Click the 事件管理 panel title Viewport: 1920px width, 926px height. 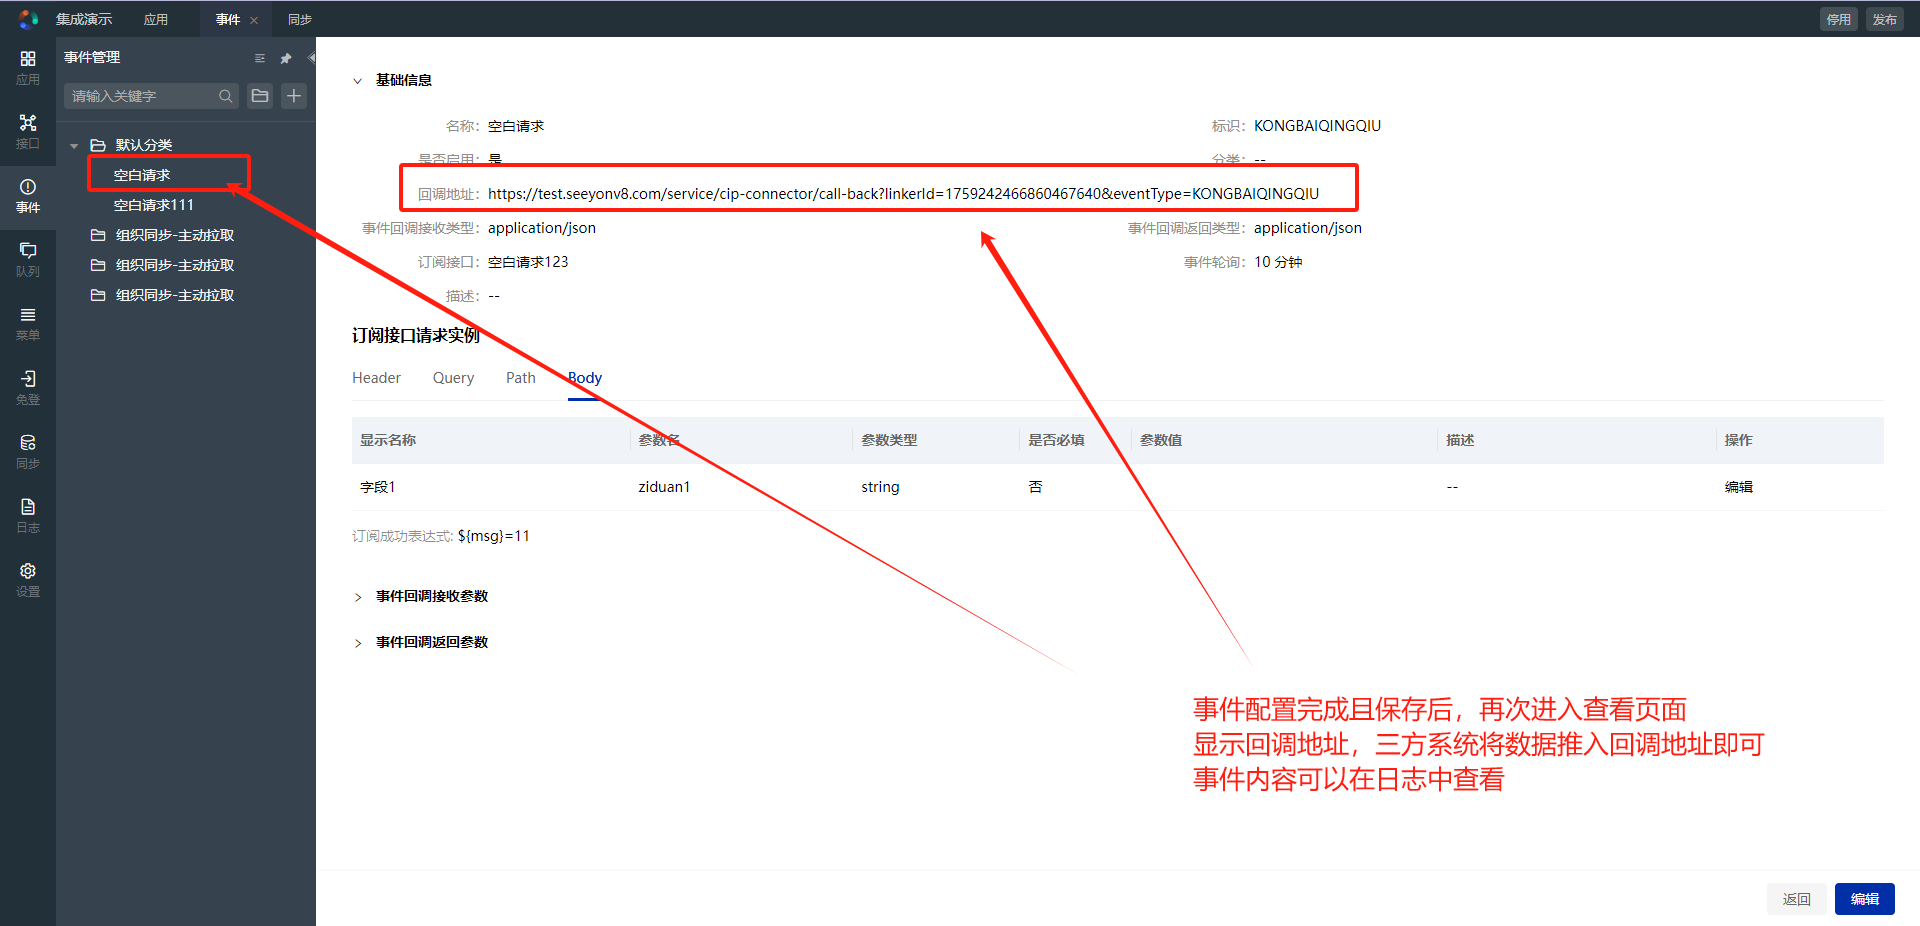[x=92, y=58]
